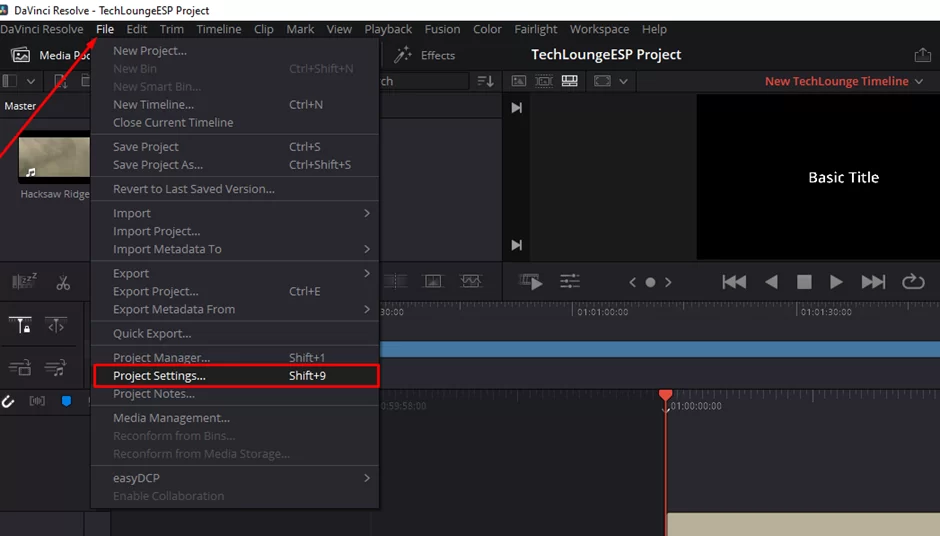Click the sort media button
The image size is (940, 536).
pos(485,81)
